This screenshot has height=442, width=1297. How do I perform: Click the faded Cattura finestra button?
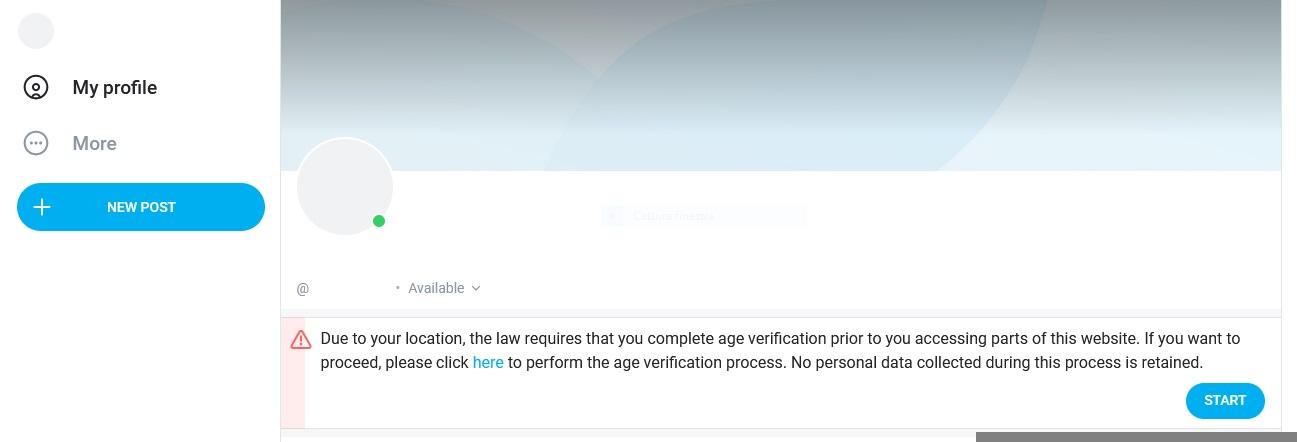click(703, 216)
